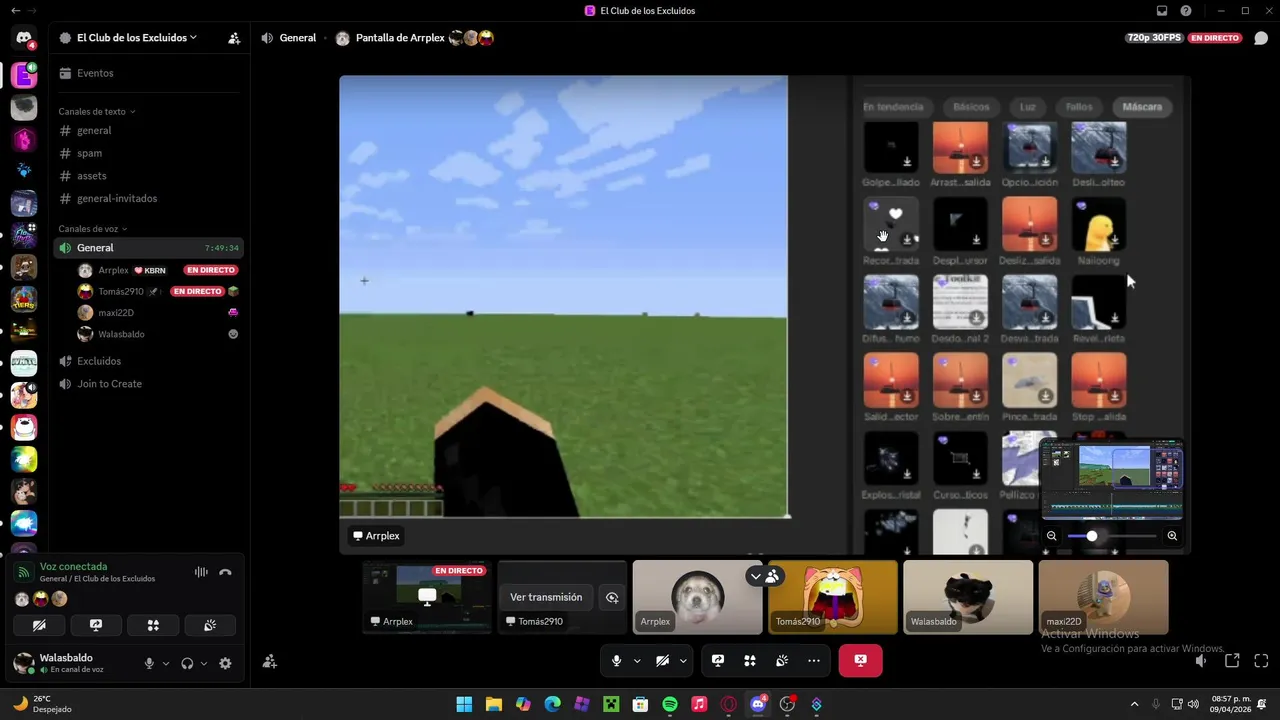This screenshot has height=720, width=1280.
Task: Open the help icon in title bar
Action: pos(1186,11)
